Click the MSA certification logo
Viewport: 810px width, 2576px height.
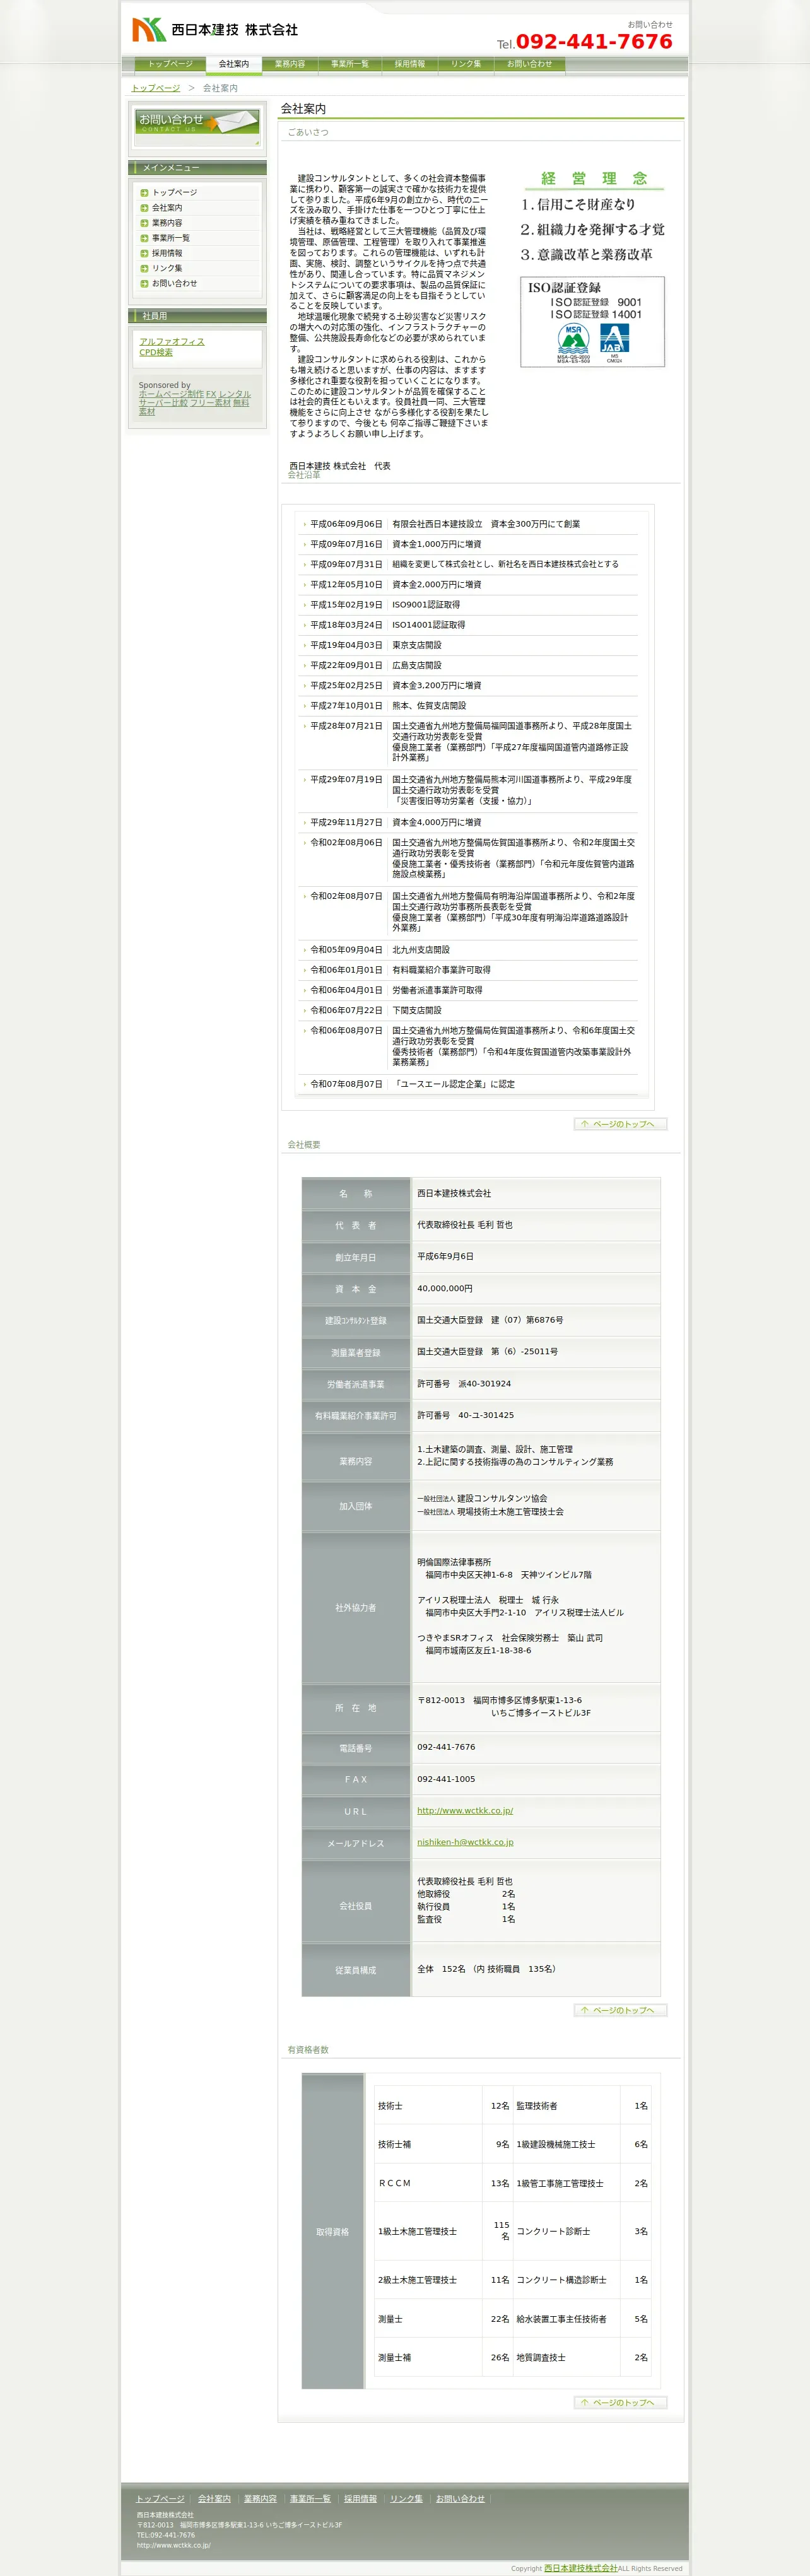point(573,342)
